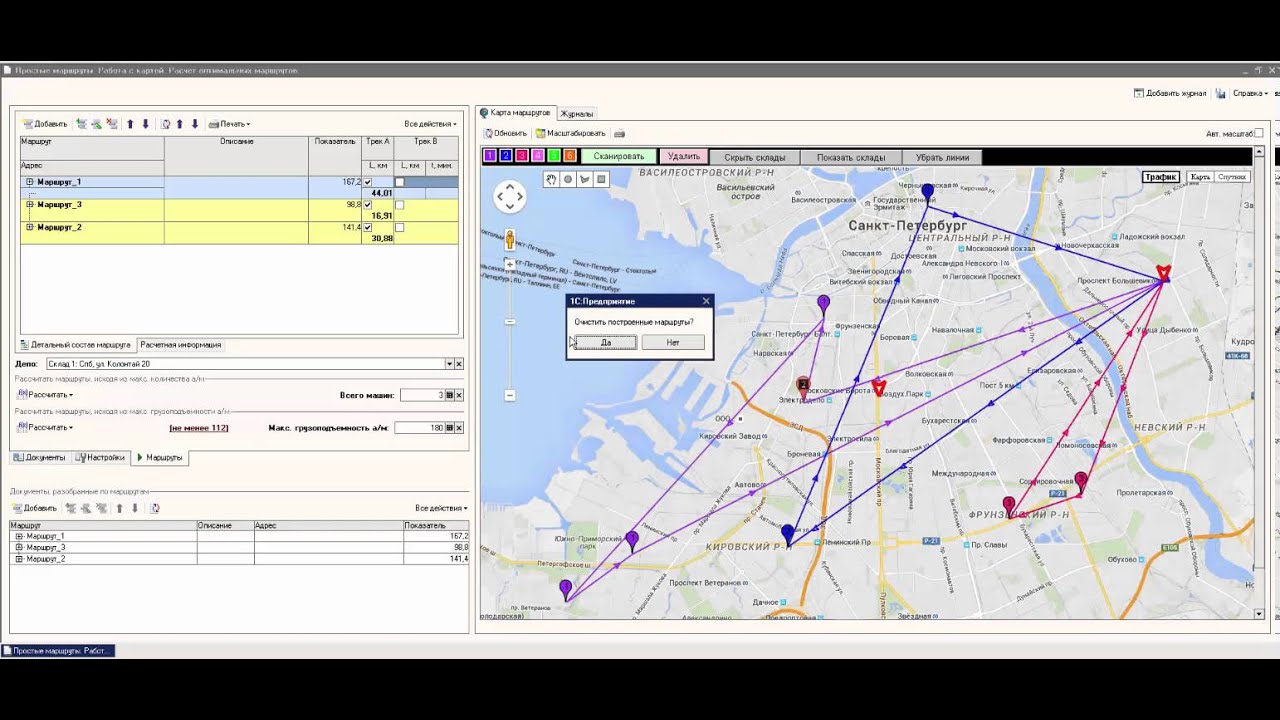This screenshot has height=720, width=1280.
Task: Select the polyline drawing tool on the map
Action: click(585, 179)
